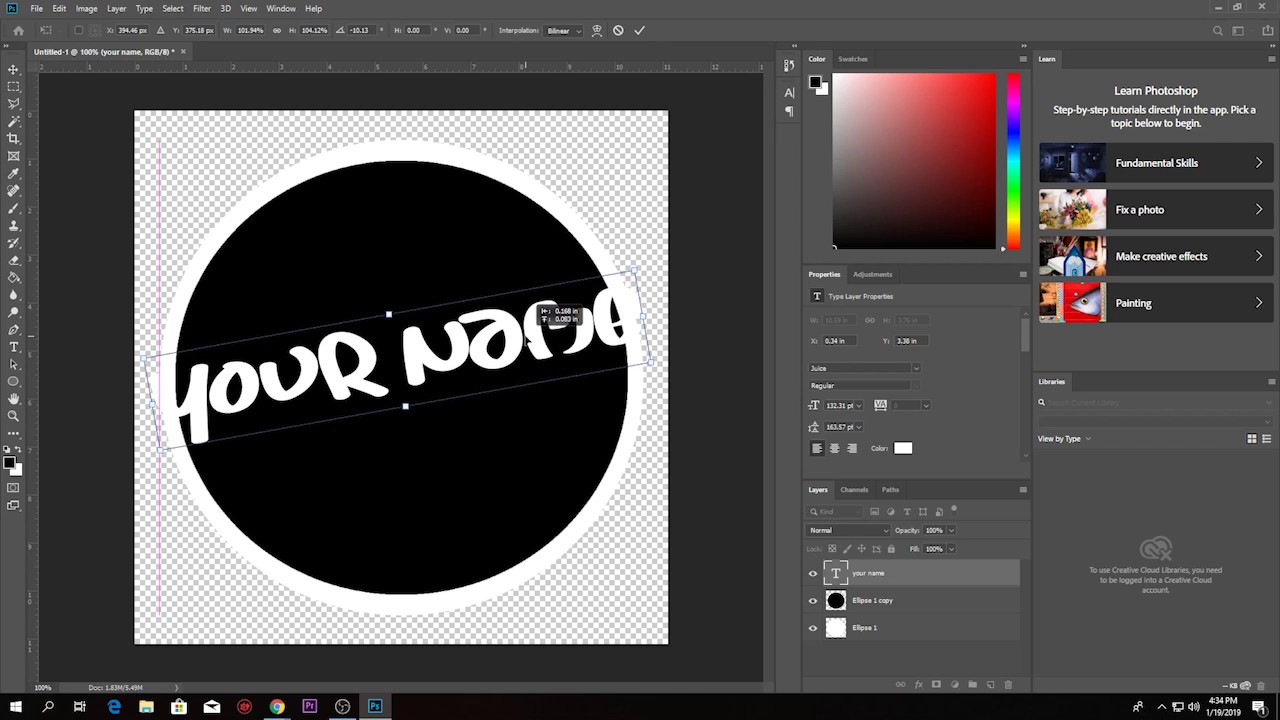Open the Character panel icon
The height and width of the screenshot is (720, 1280).
coord(789,93)
